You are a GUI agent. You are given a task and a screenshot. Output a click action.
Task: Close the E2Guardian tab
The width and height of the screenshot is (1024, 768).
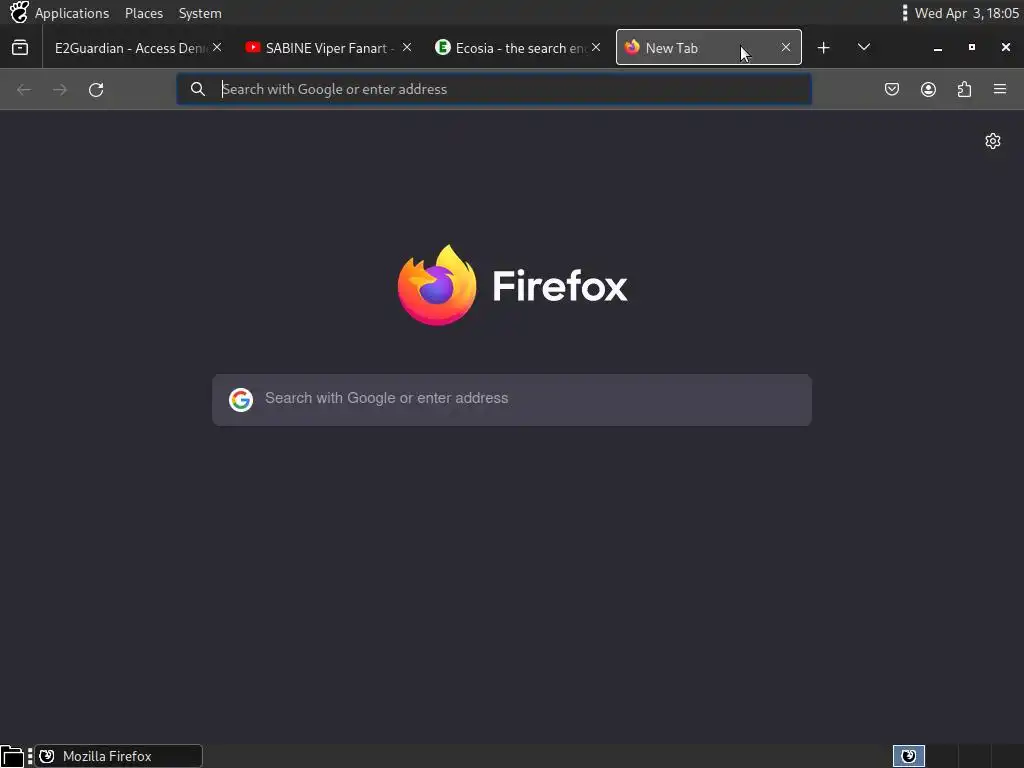click(x=217, y=47)
